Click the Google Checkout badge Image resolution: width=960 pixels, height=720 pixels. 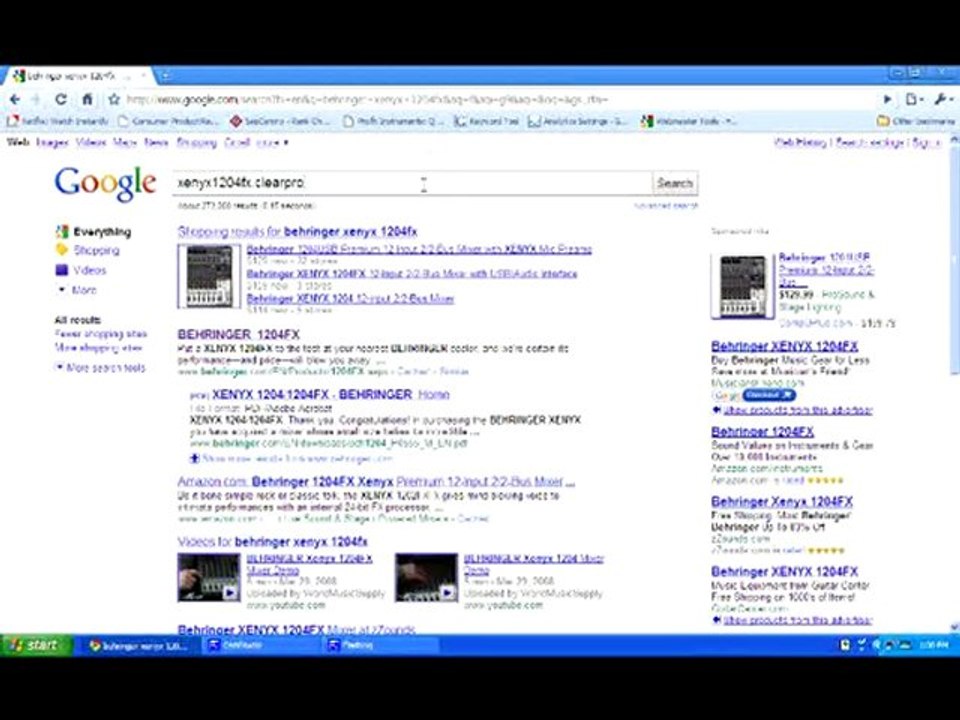pyautogui.click(x=769, y=396)
